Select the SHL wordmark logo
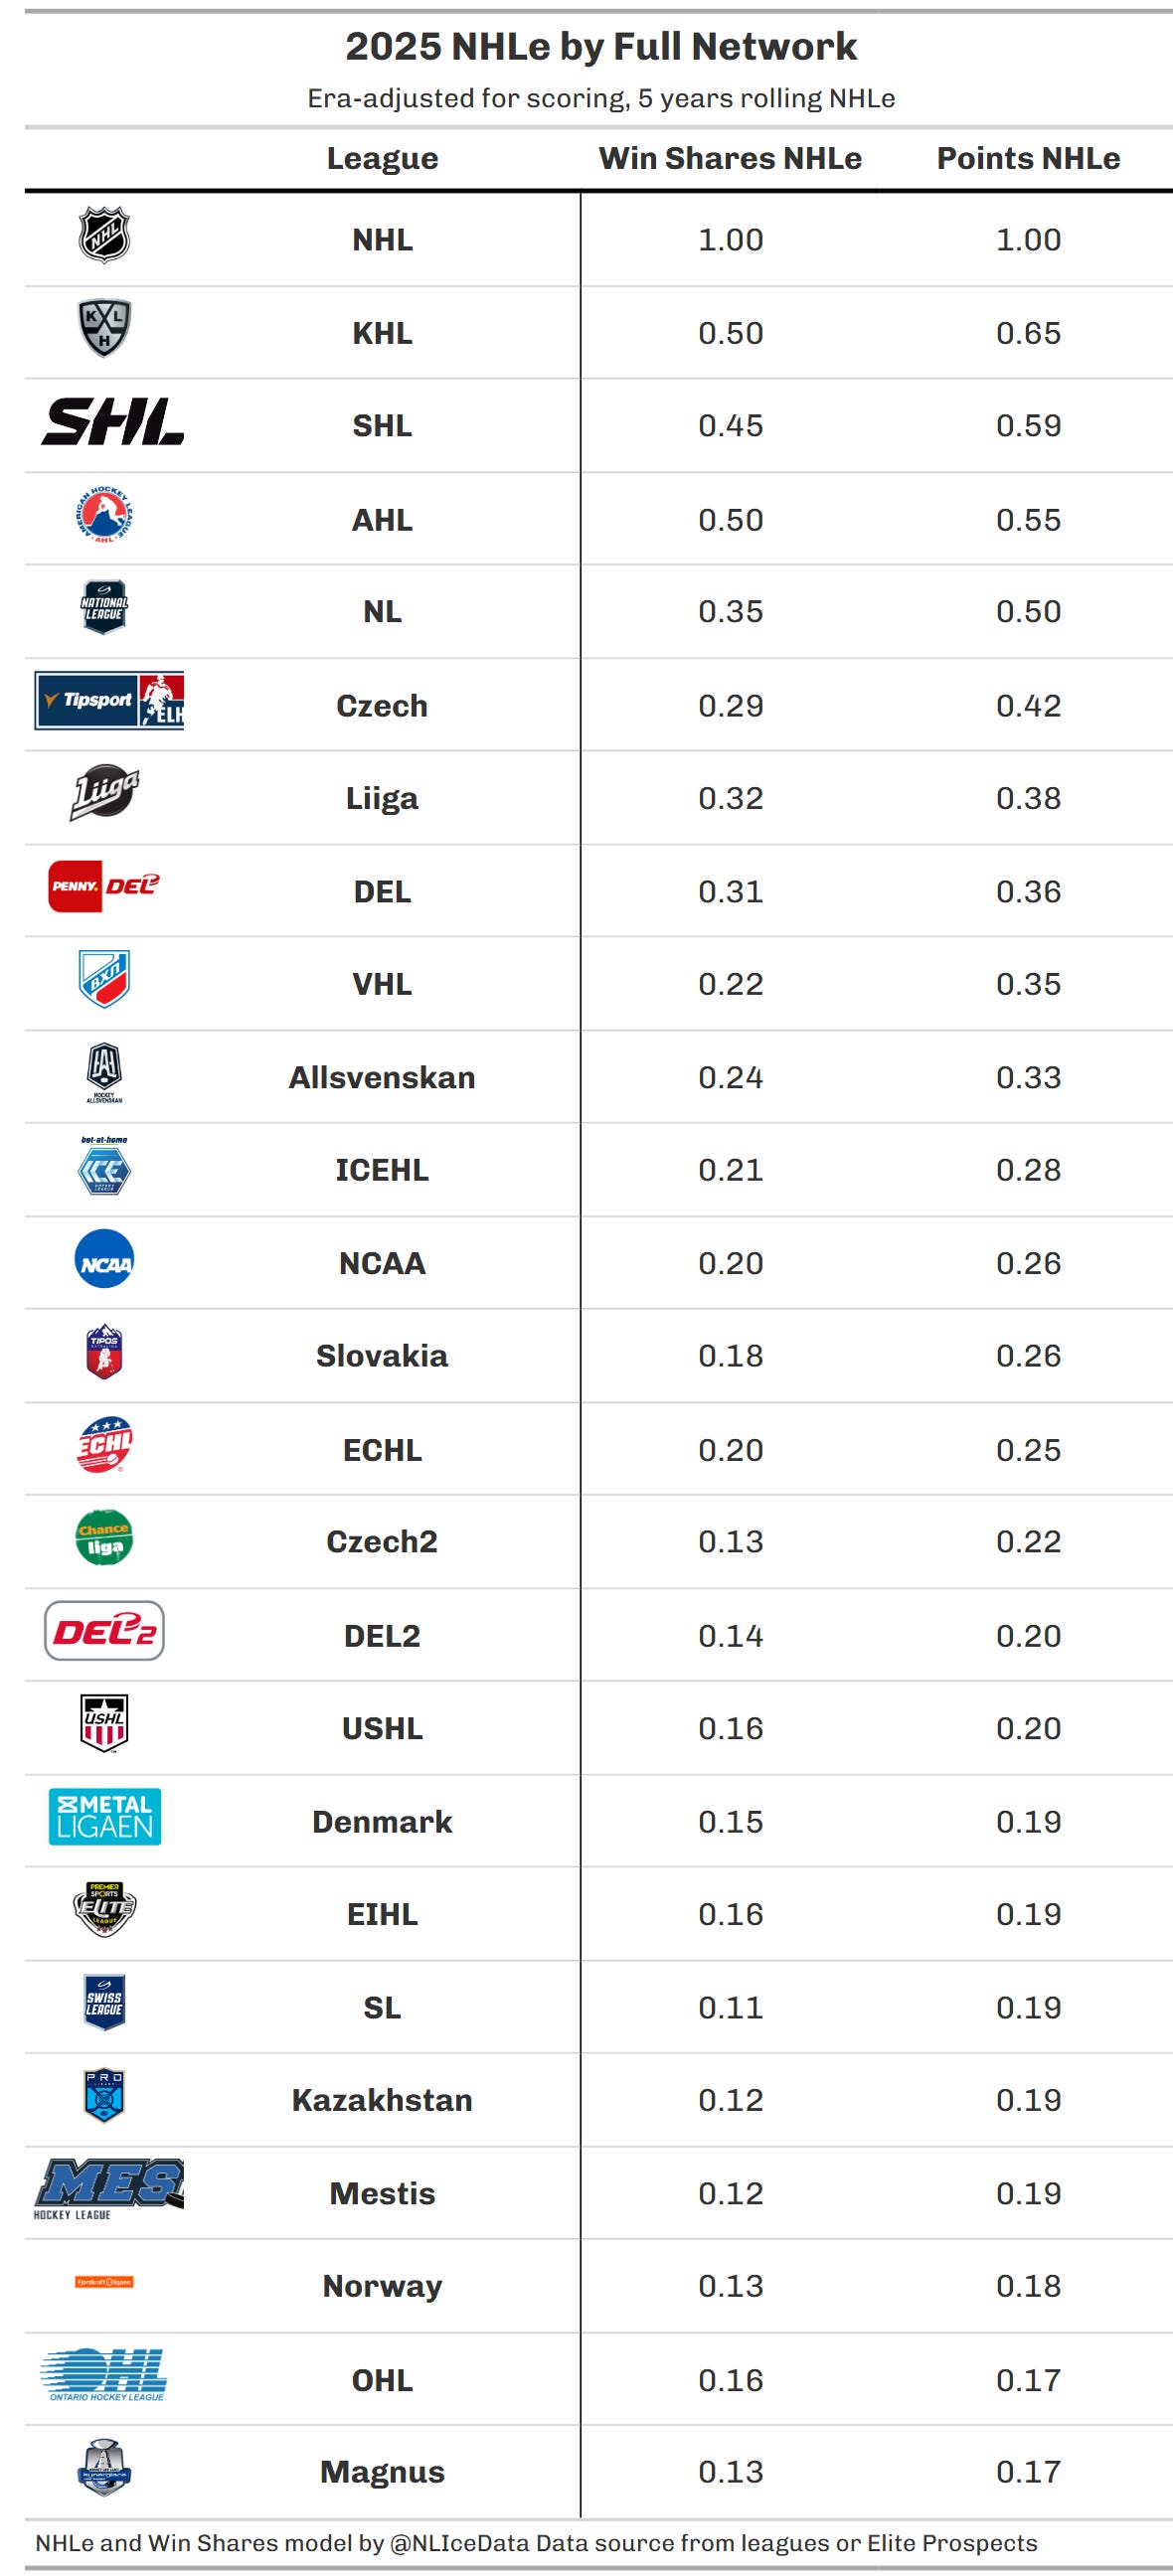The image size is (1173, 2576). [x=112, y=422]
